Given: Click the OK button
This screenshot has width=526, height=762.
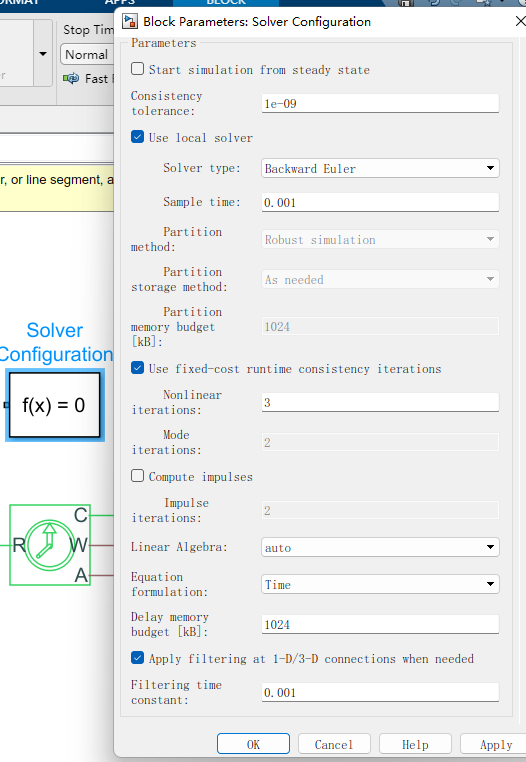Looking at the screenshot, I should [x=253, y=744].
